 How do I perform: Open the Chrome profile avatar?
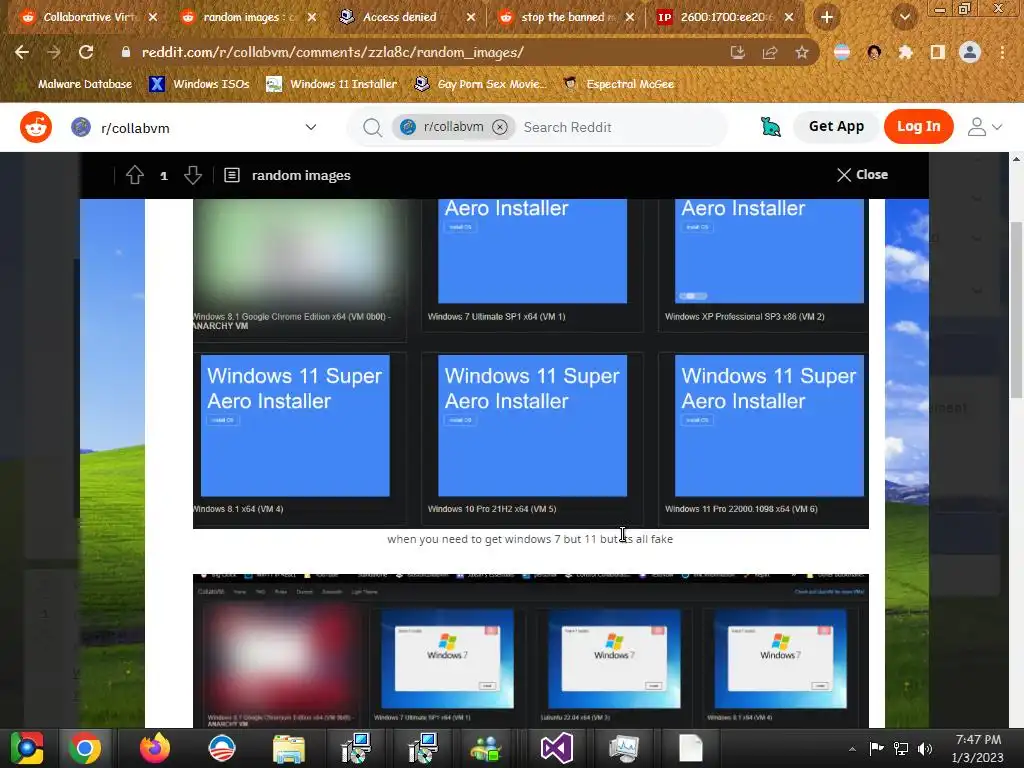point(970,52)
